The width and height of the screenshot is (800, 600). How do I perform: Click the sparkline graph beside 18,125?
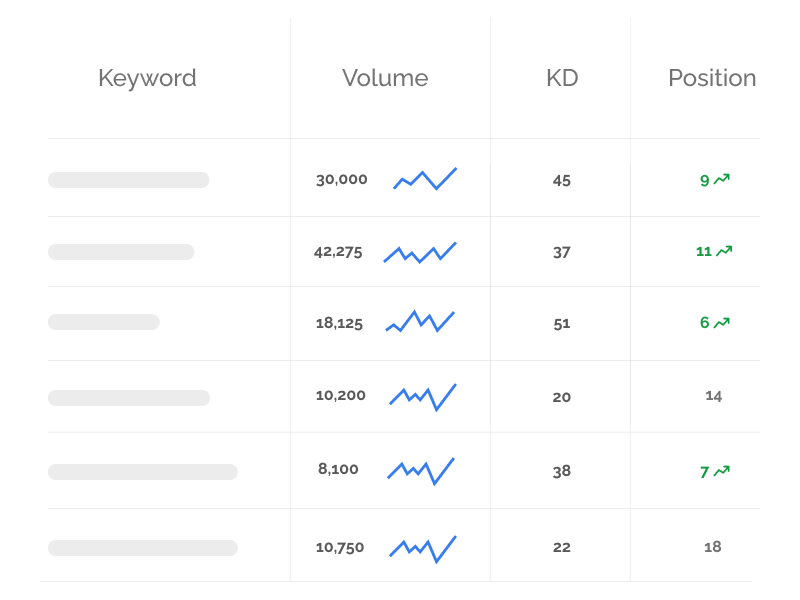[x=420, y=322]
